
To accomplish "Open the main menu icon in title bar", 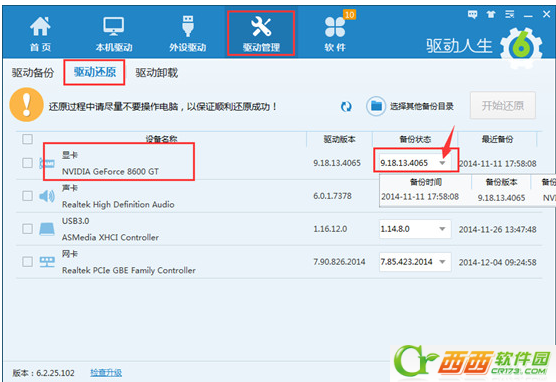I will click(x=510, y=15).
